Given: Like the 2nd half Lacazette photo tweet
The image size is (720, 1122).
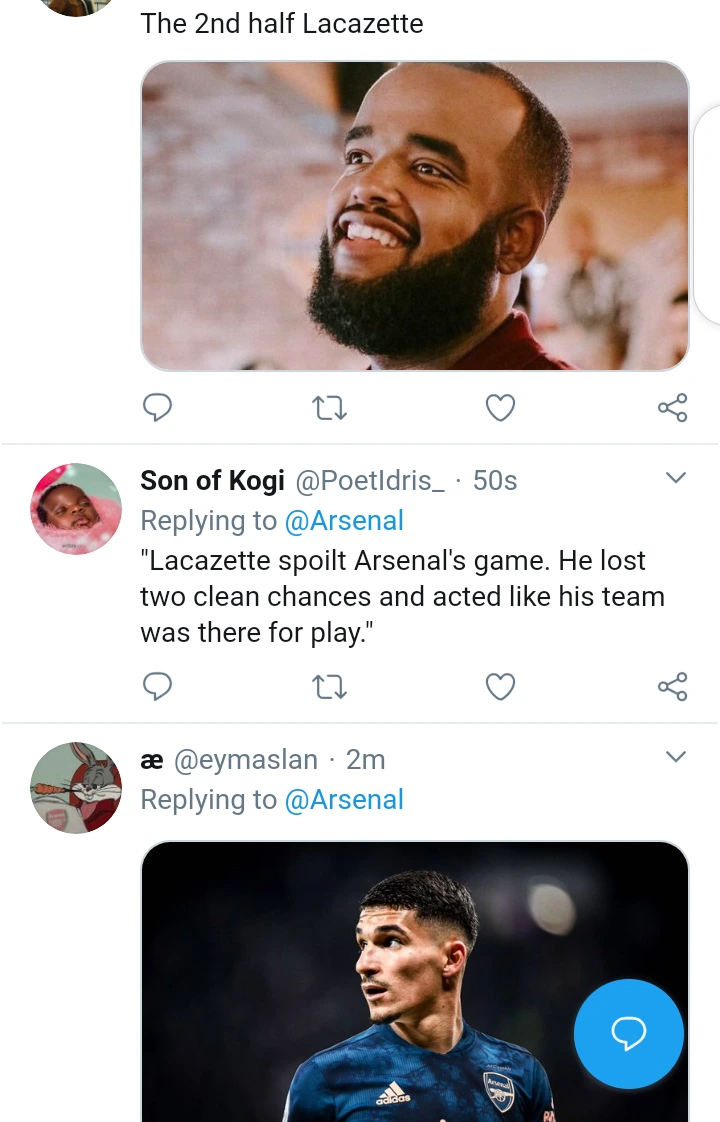Looking at the screenshot, I should tap(500, 407).
